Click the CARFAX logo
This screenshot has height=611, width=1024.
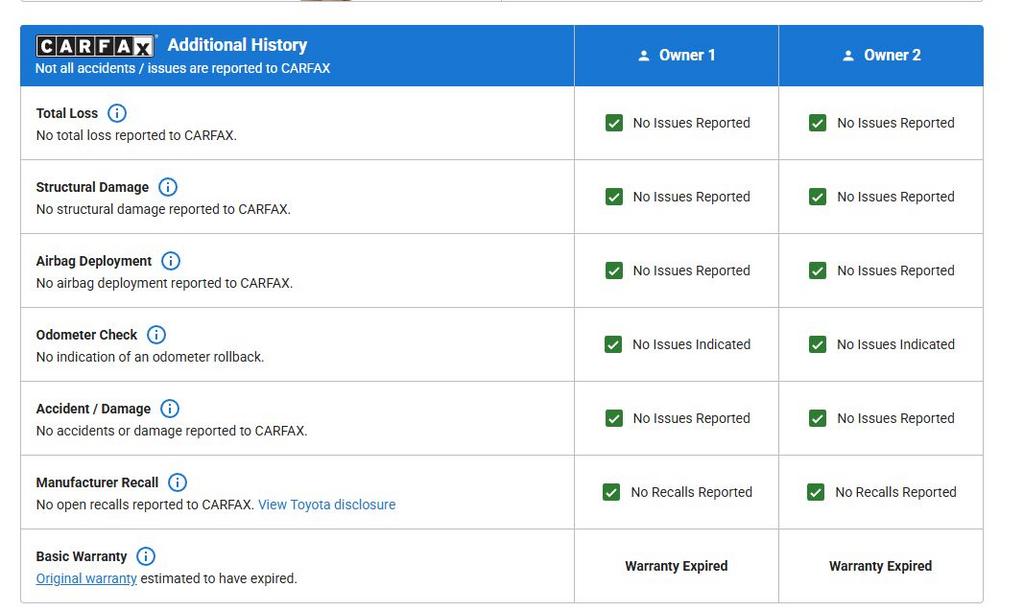[95, 46]
